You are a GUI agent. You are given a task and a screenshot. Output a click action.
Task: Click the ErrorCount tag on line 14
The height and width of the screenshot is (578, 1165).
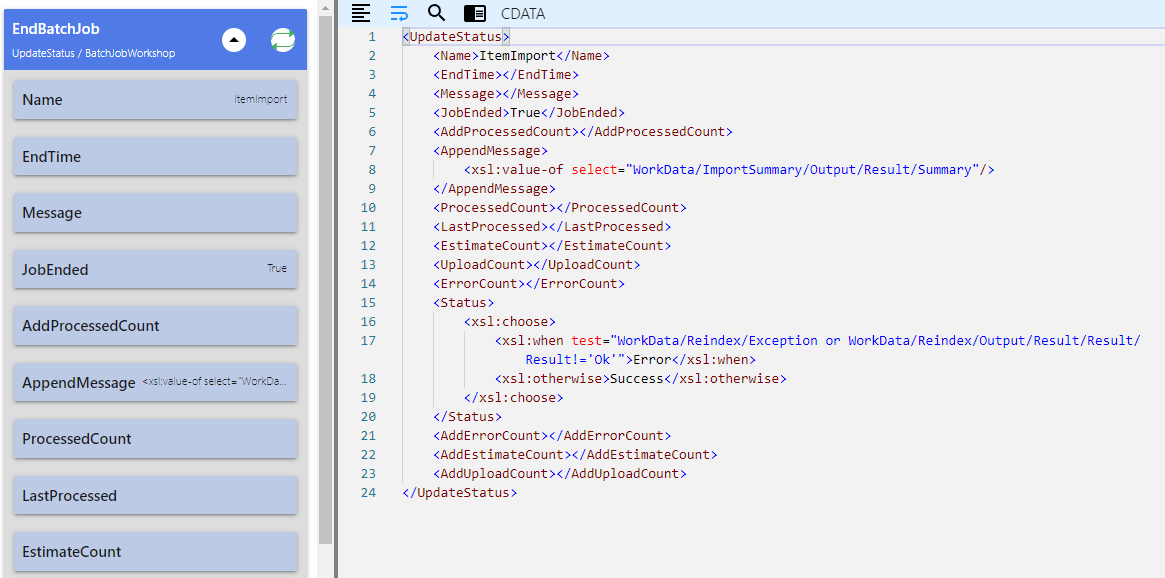point(529,284)
